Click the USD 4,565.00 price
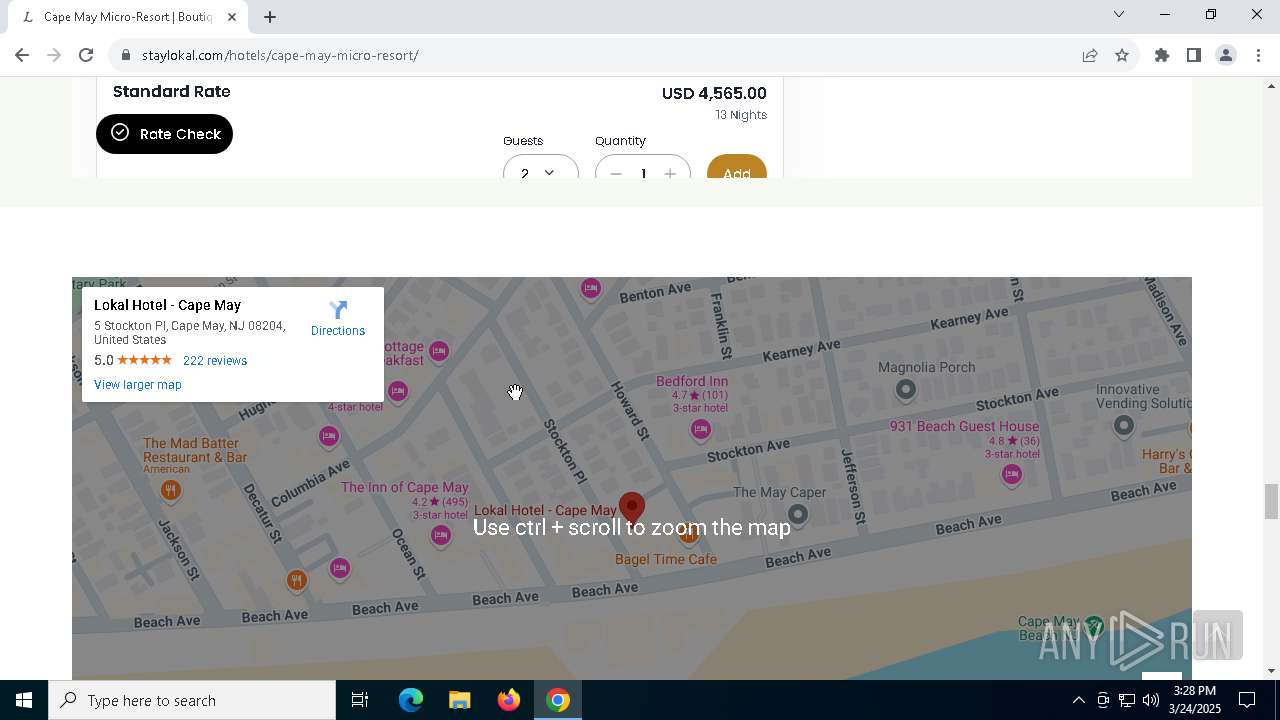This screenshot has height=720, width=1280. [714, 93]
